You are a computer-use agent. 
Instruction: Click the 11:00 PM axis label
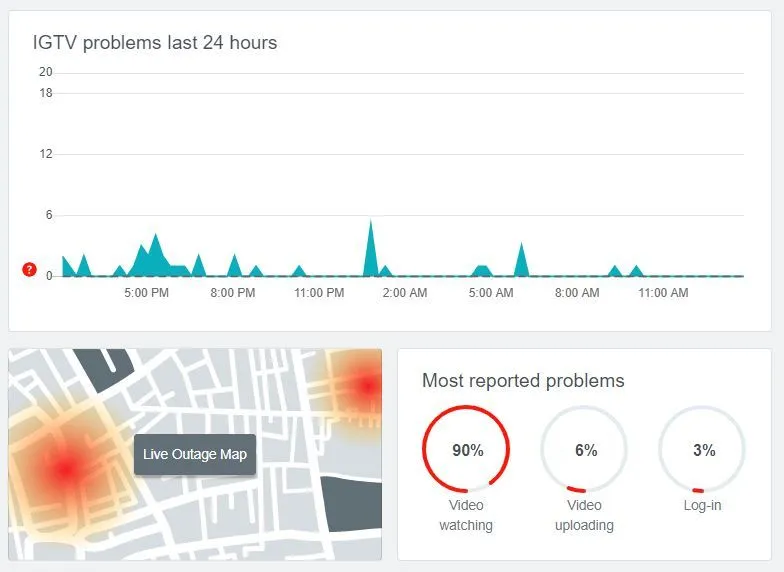point(319,293)
